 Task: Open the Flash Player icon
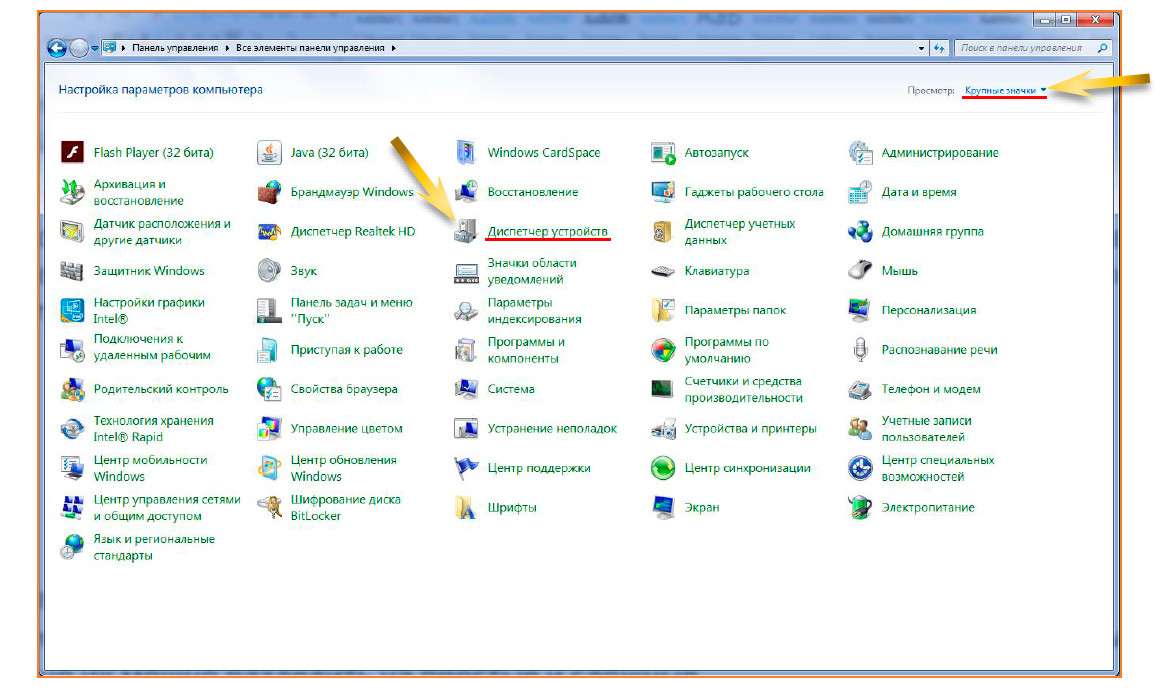[x=72, y=153]
